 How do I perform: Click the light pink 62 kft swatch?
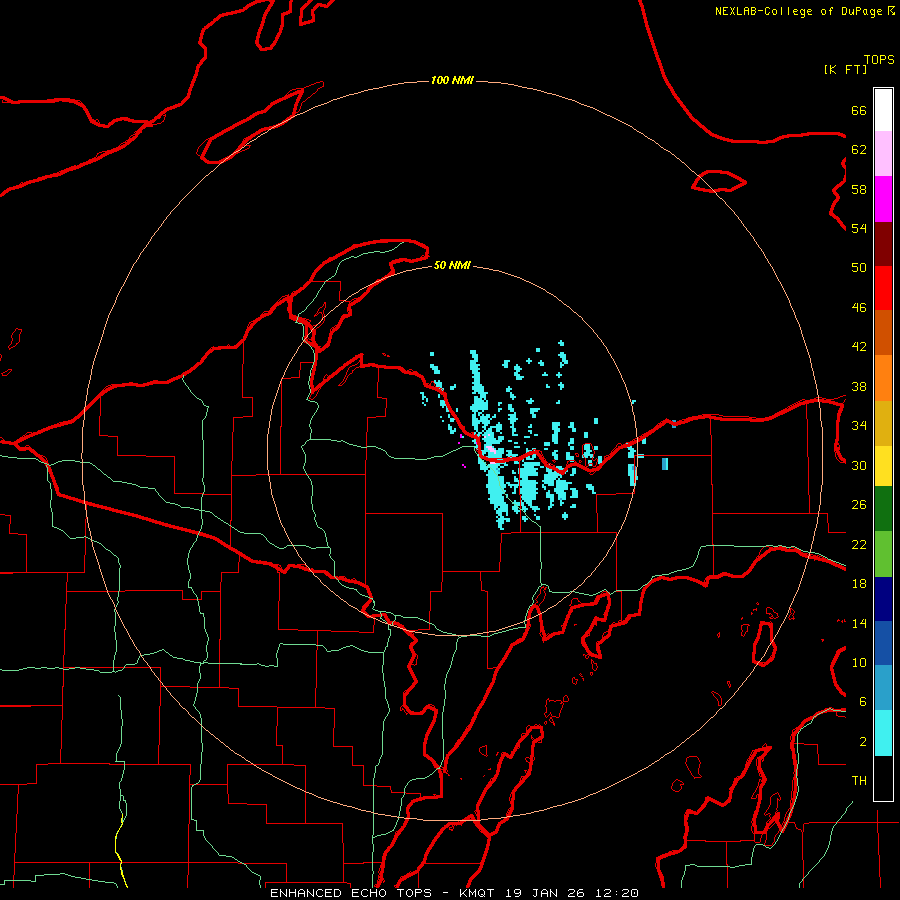coord(883,154)
